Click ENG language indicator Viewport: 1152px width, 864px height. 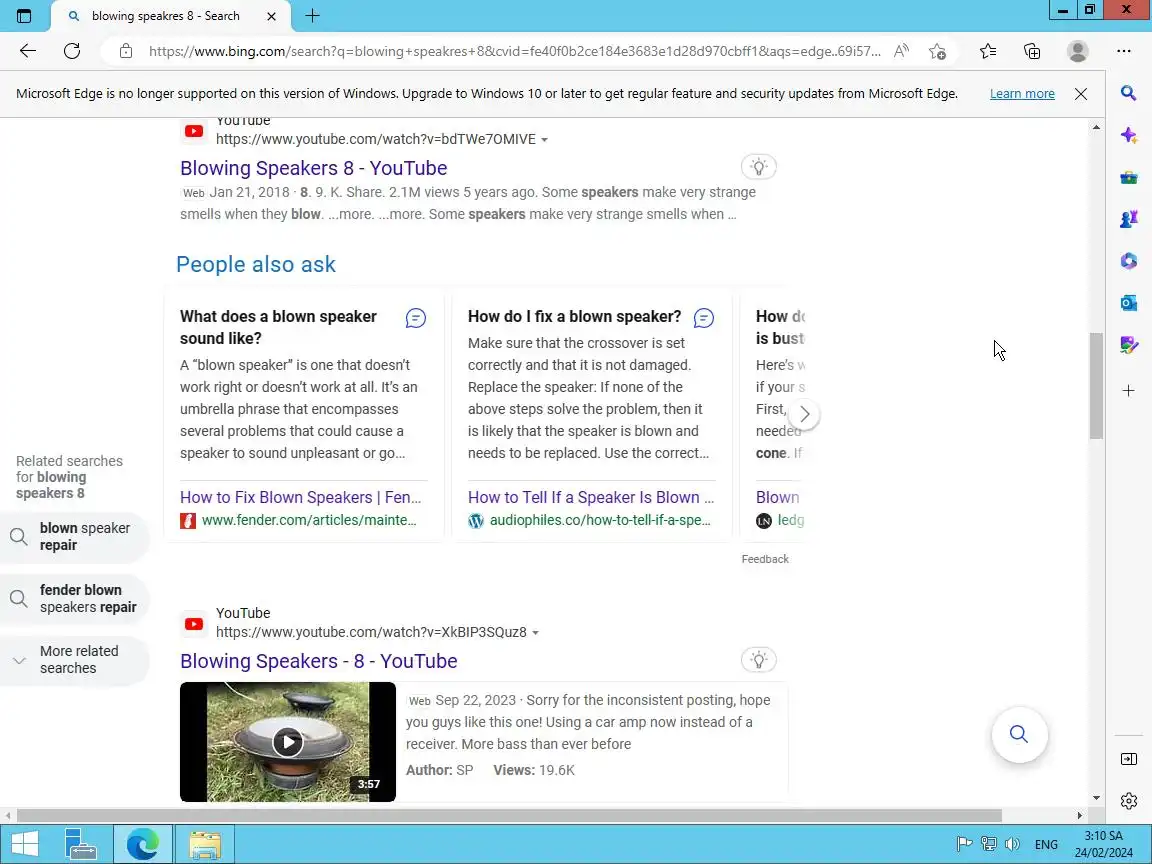click(x=1046, y=845)
